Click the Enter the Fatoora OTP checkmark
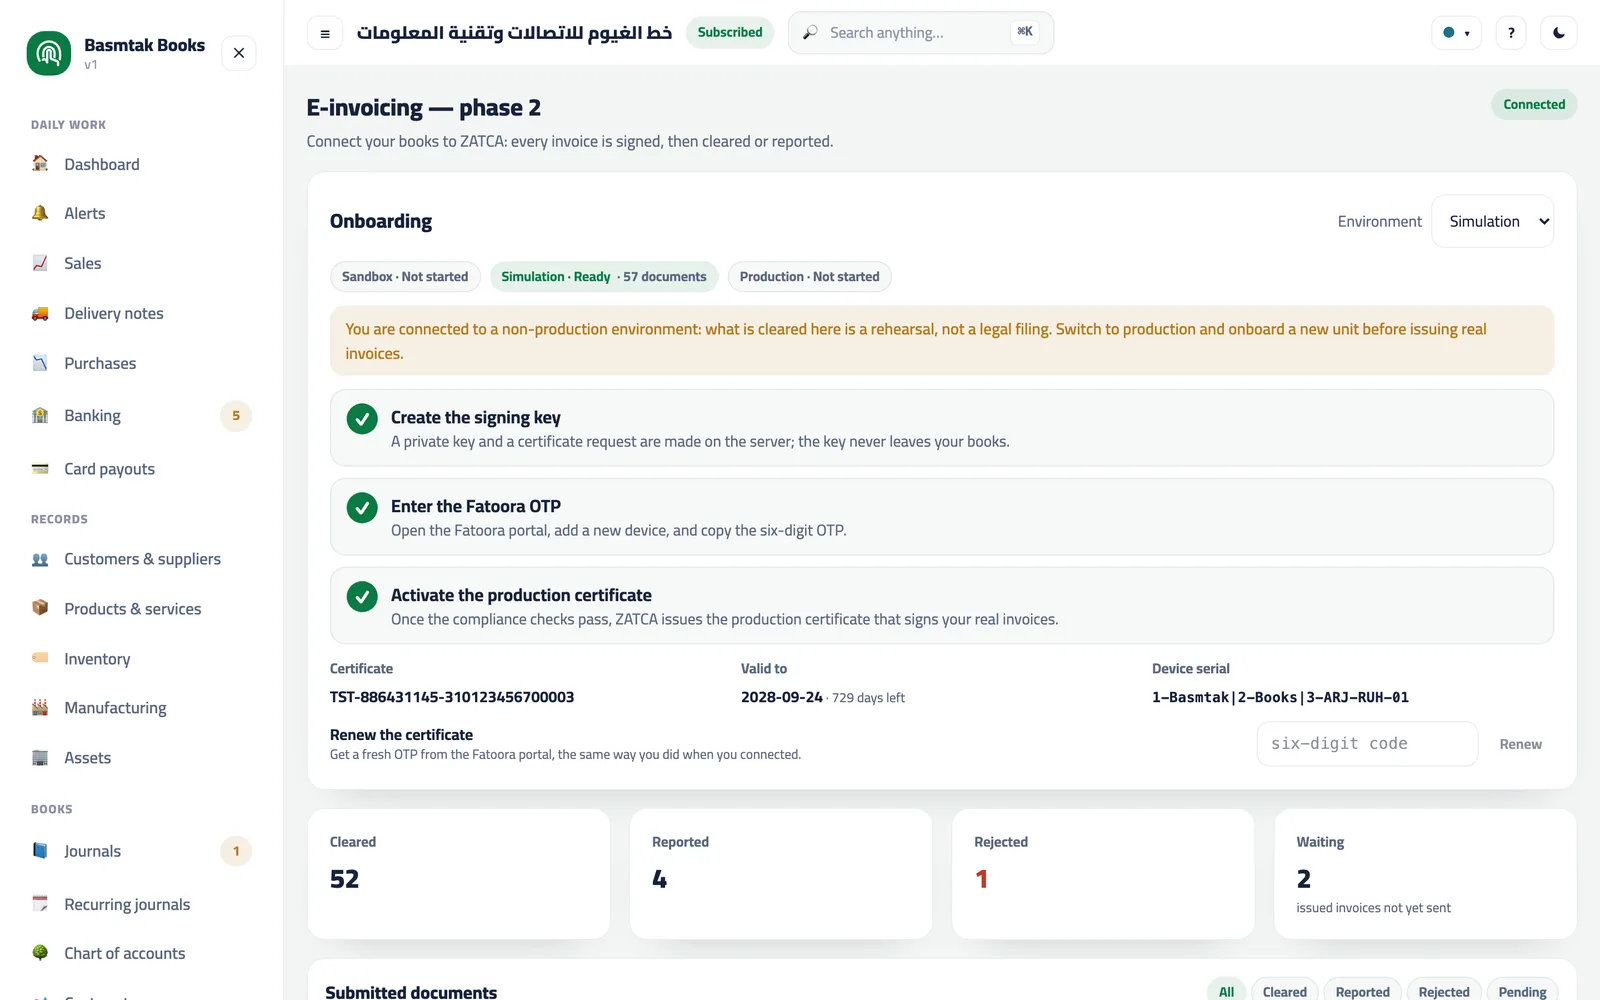This screenshot has width=1600, height=1000. 362,507
